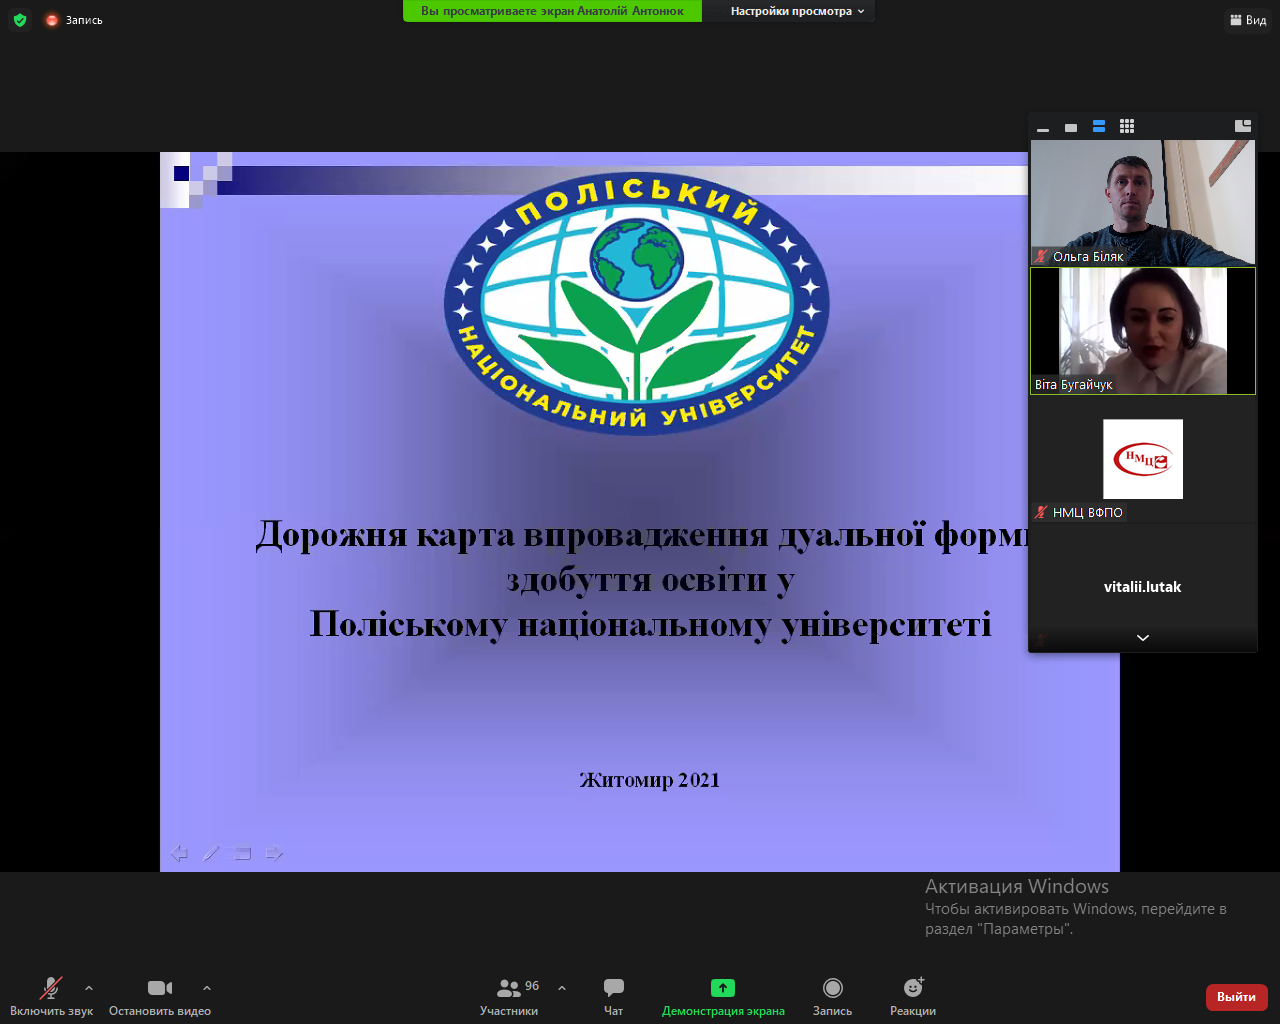The image size is (1280, 1024).
Task: Click the green encryption shield icon
Action: [20, 20]
